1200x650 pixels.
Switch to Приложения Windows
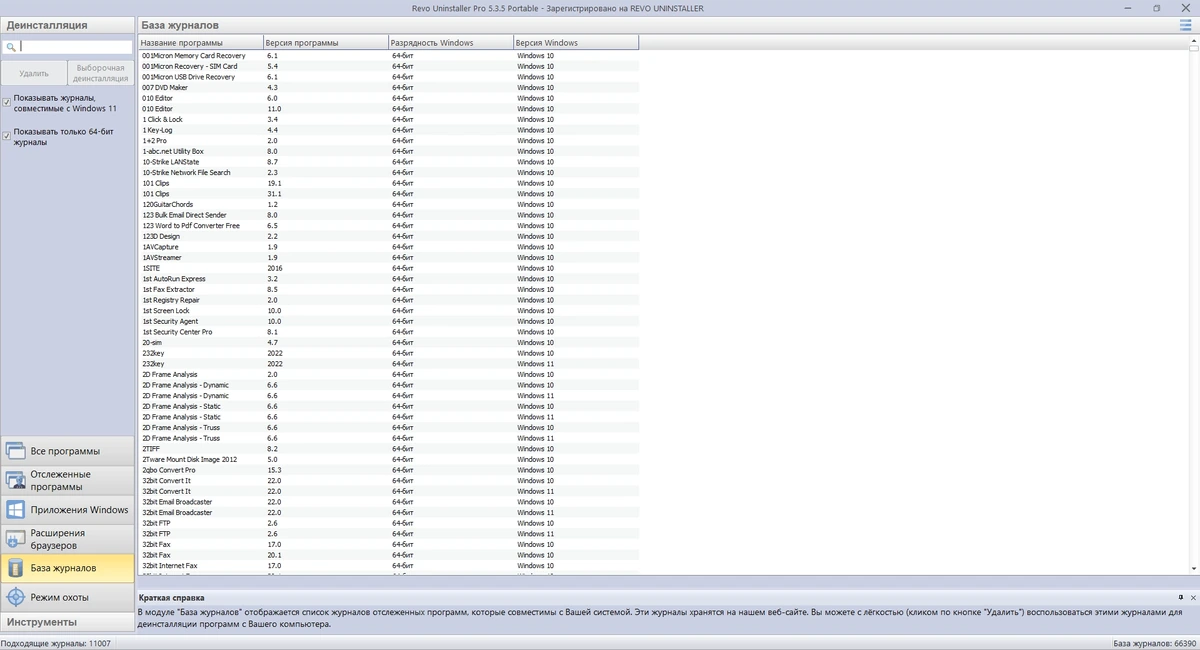(x=67, y=509)
